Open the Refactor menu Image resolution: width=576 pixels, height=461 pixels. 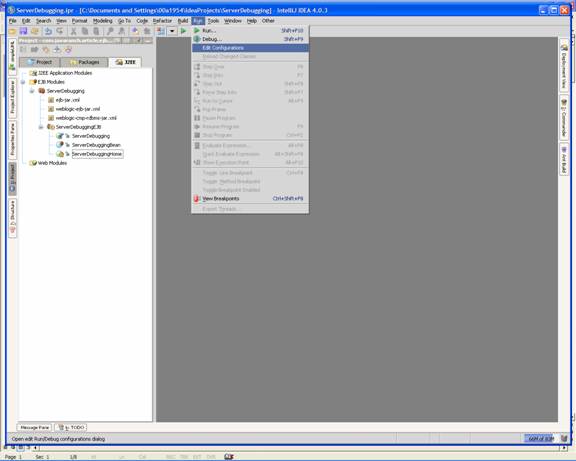point(162,21)
